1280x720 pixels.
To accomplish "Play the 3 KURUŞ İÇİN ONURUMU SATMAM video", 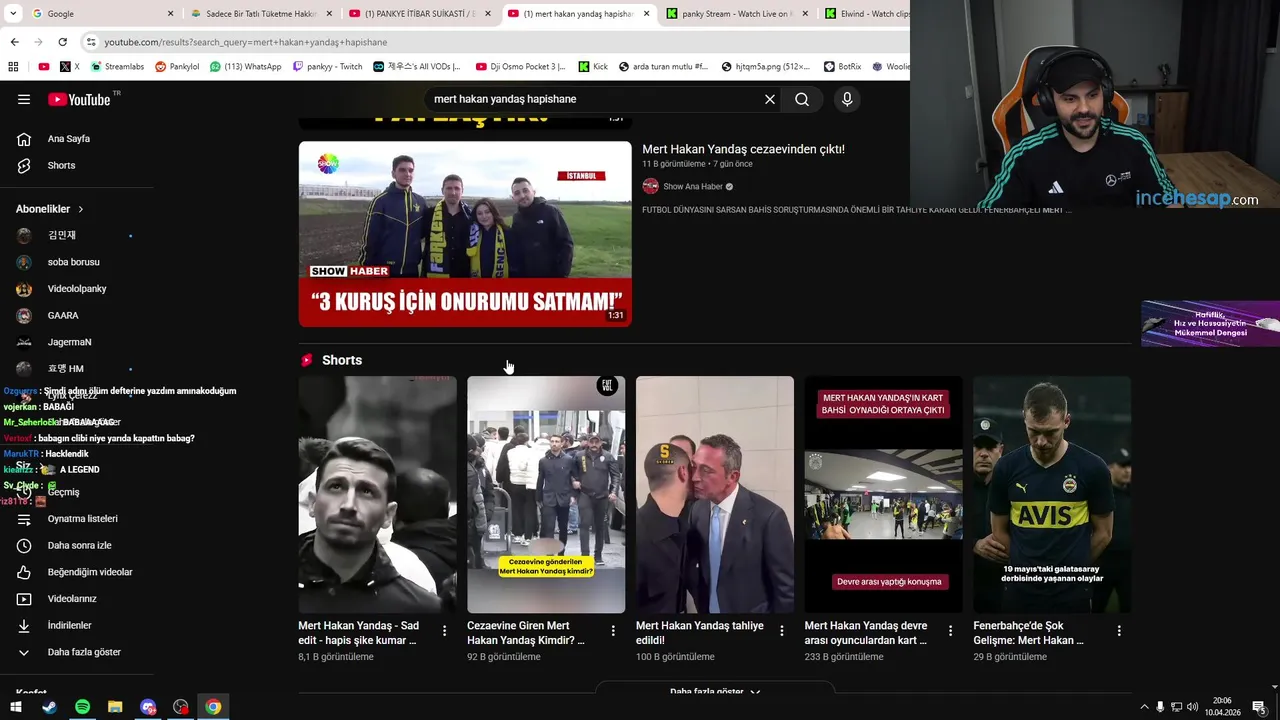I will (x=465, y=234).
